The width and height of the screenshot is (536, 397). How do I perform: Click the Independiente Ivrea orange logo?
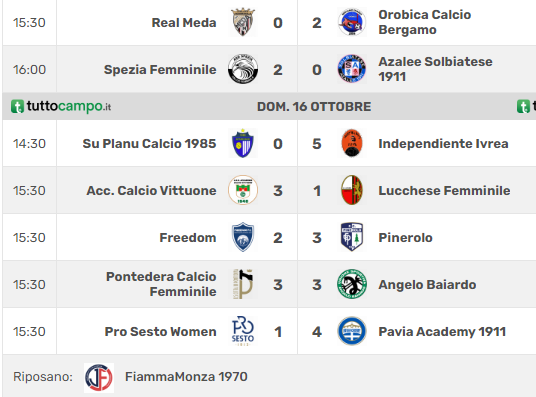point(352,143)
